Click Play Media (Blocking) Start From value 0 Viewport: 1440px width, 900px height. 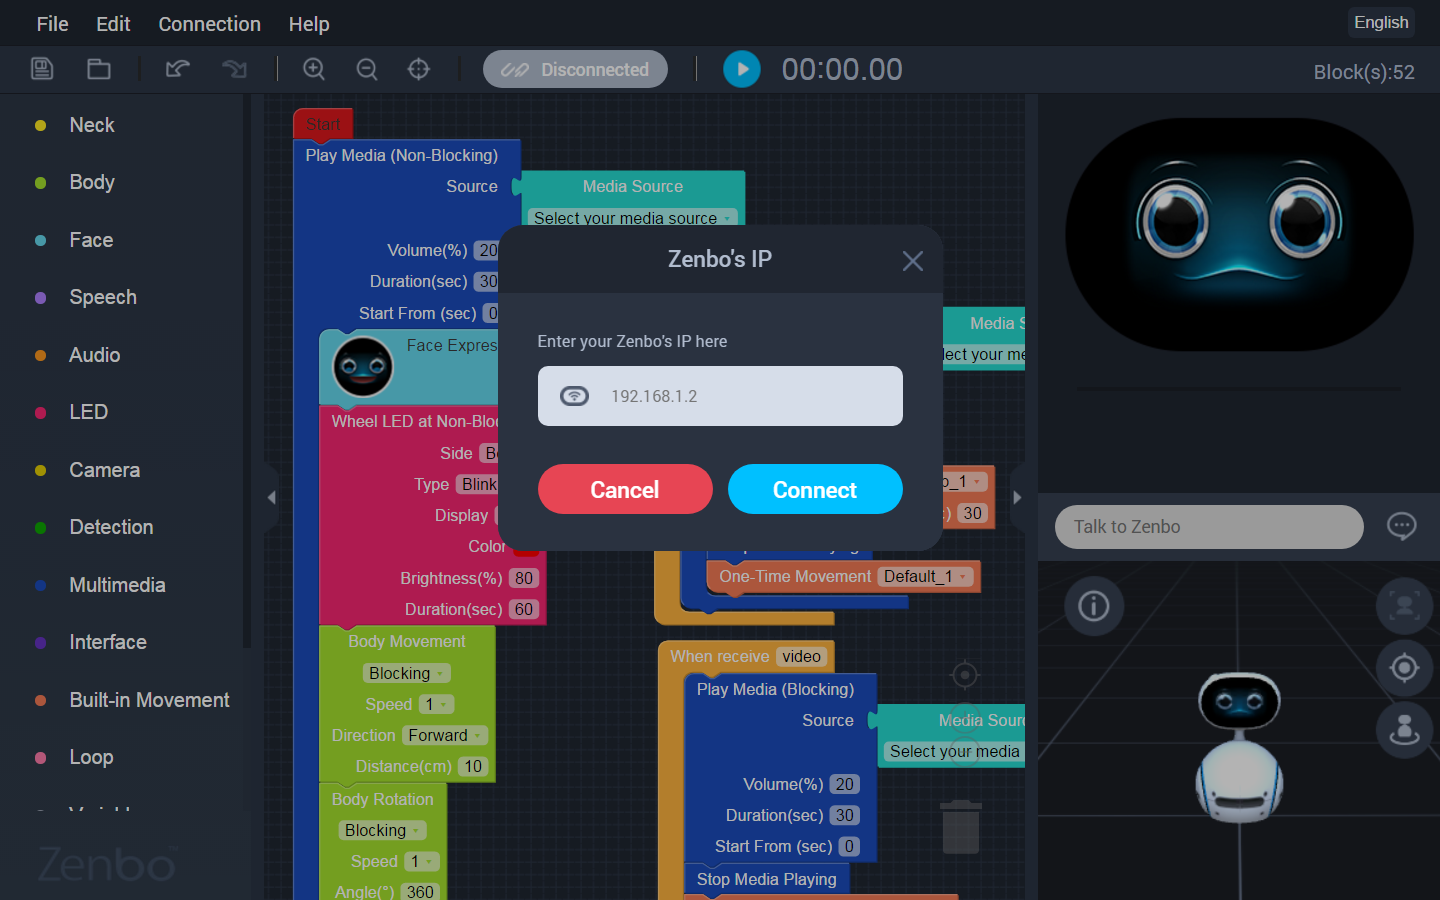[849, 847]
